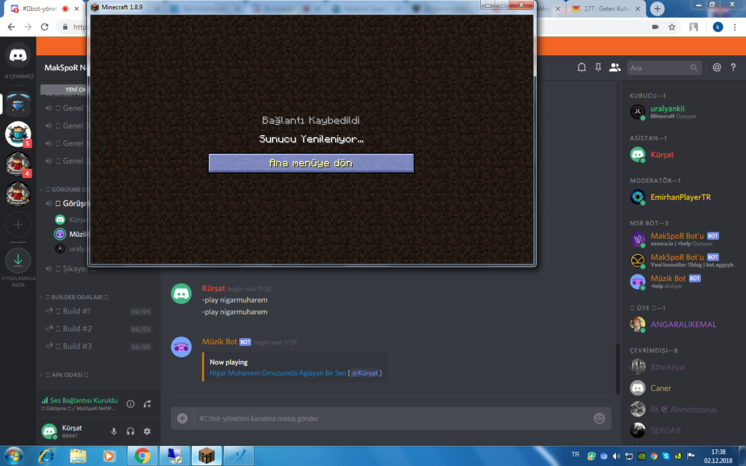Mute microphone in user panel
This screenshot has height=466, width=746.
pos(114,431)
